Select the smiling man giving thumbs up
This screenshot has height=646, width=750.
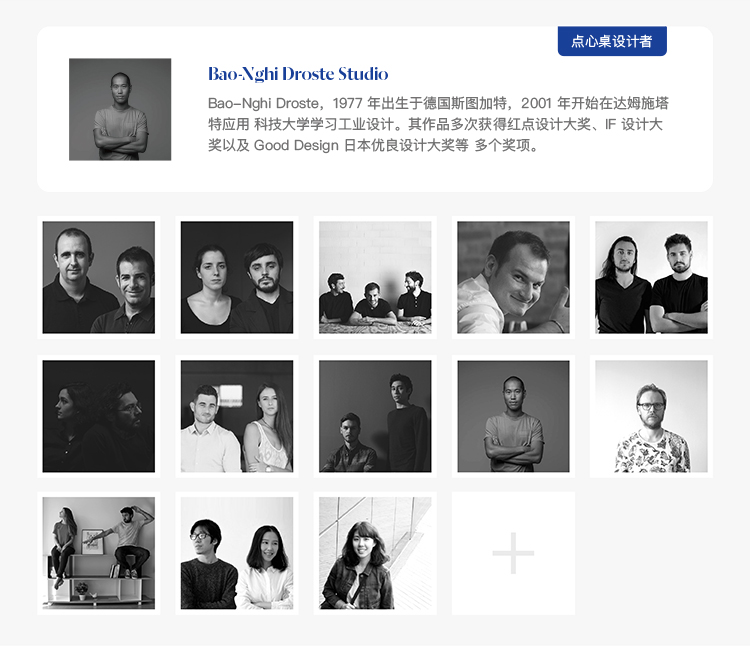point(513,277)
